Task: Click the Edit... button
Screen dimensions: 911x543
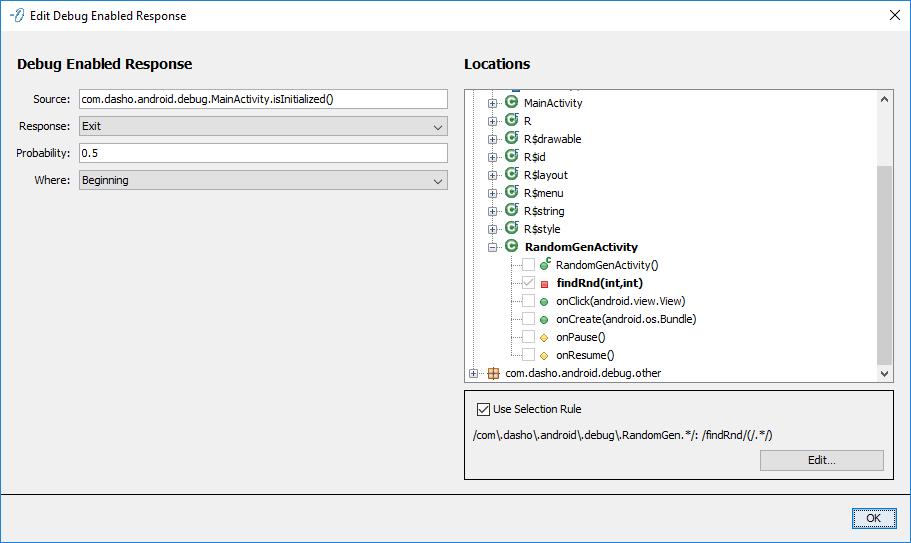Action: [821, 460]
